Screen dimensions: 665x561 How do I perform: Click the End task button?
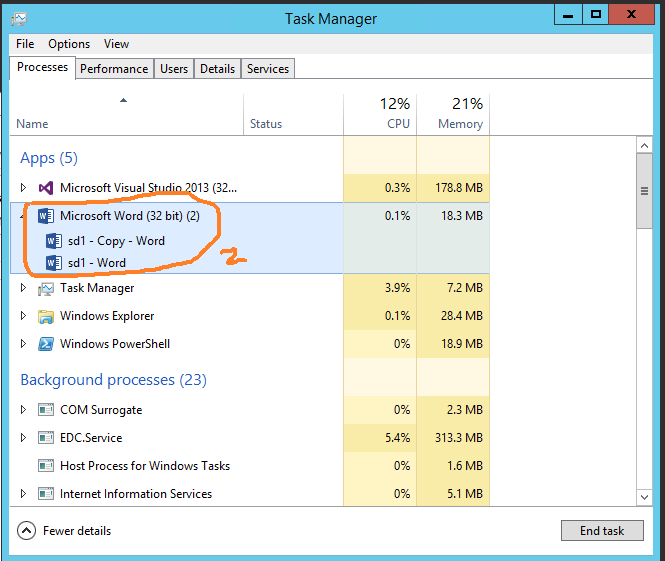(x=602, y=531)
